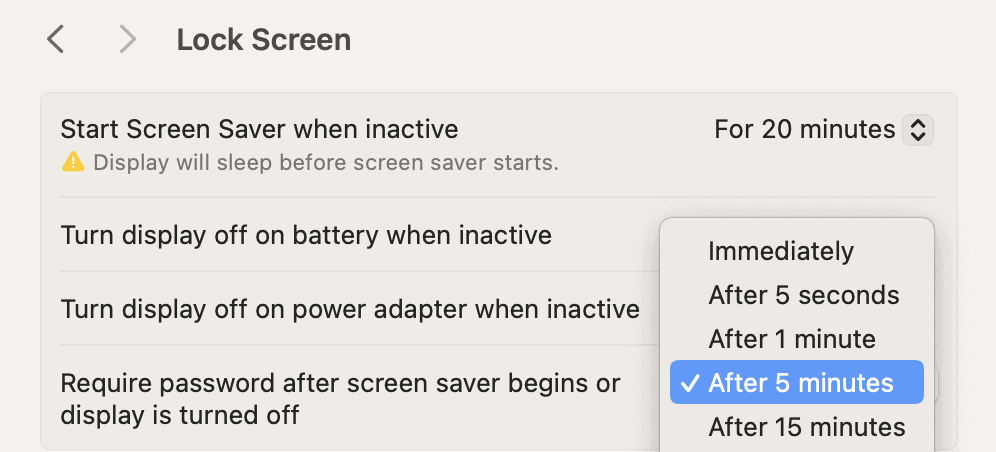Click the yellow warning triangle icon
The width and height of the screenshot is (996, 452).
coord(73,162)
